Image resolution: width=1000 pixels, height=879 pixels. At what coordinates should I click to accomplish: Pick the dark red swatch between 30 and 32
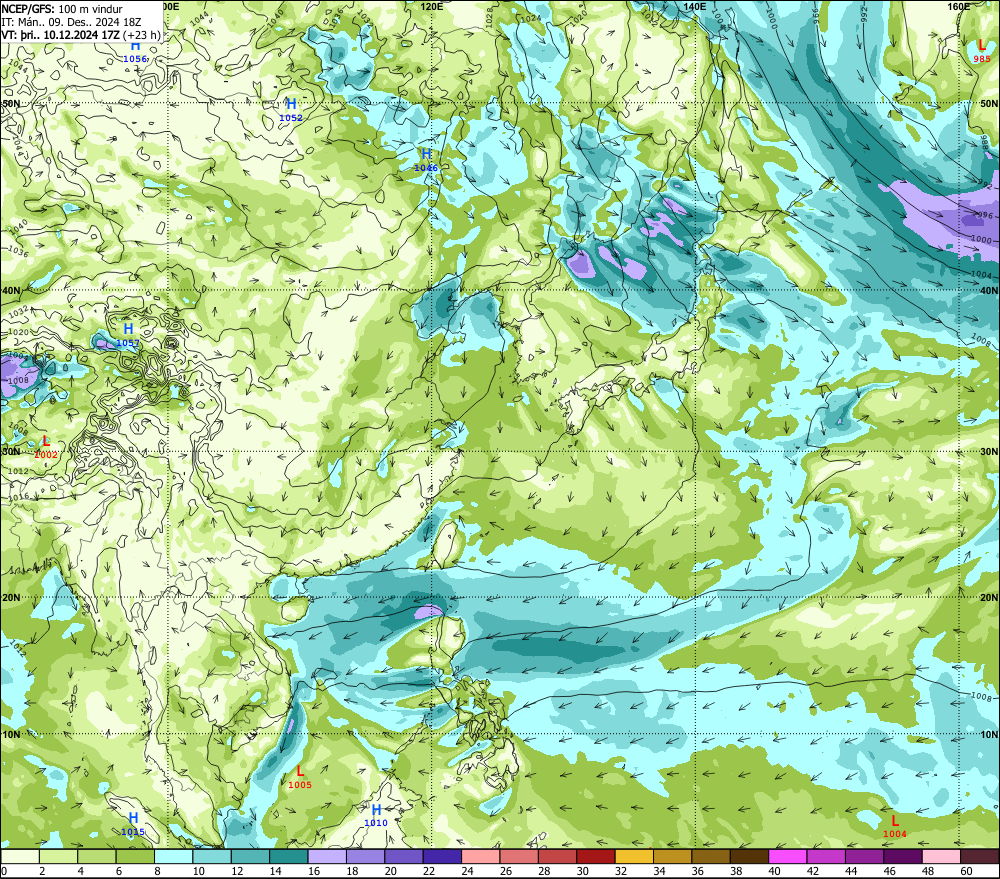pos(596,856)
